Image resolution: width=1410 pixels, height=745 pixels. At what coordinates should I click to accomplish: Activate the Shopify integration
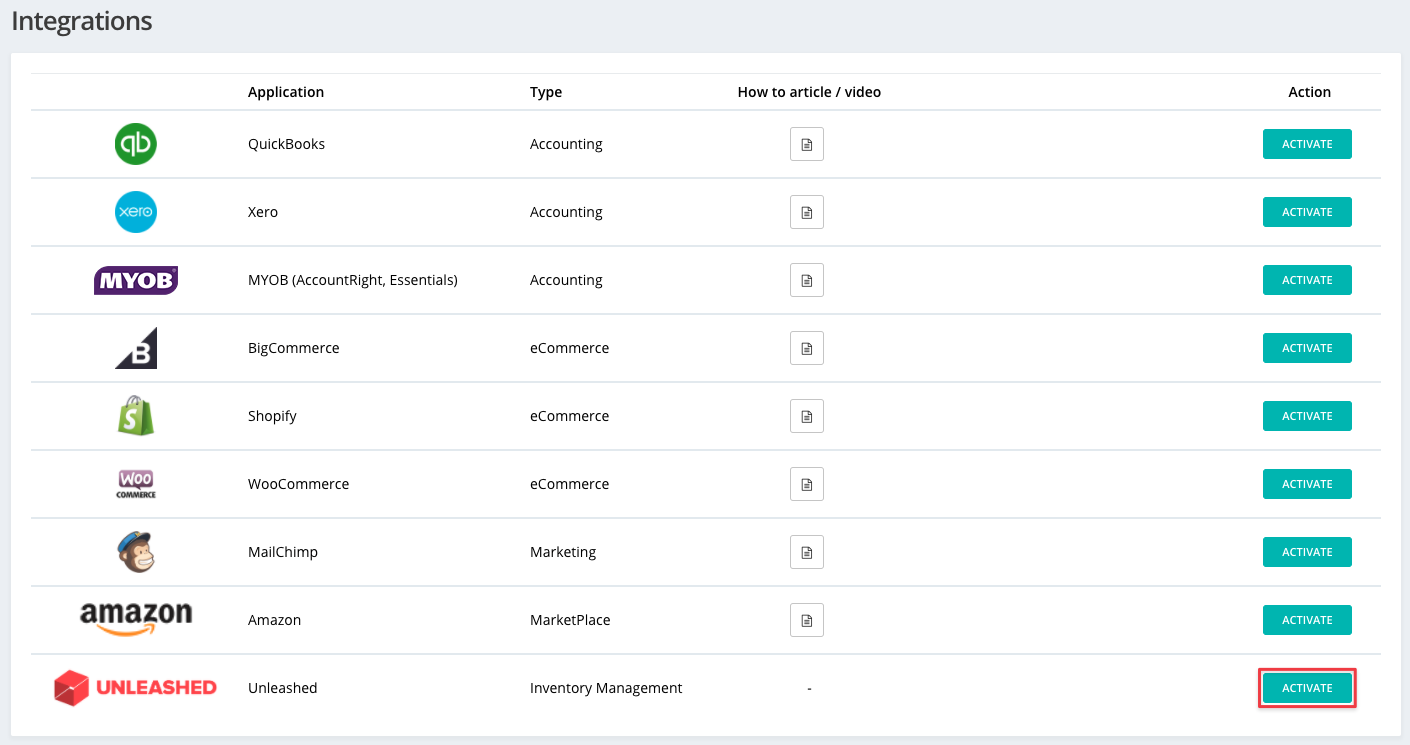1307,416
